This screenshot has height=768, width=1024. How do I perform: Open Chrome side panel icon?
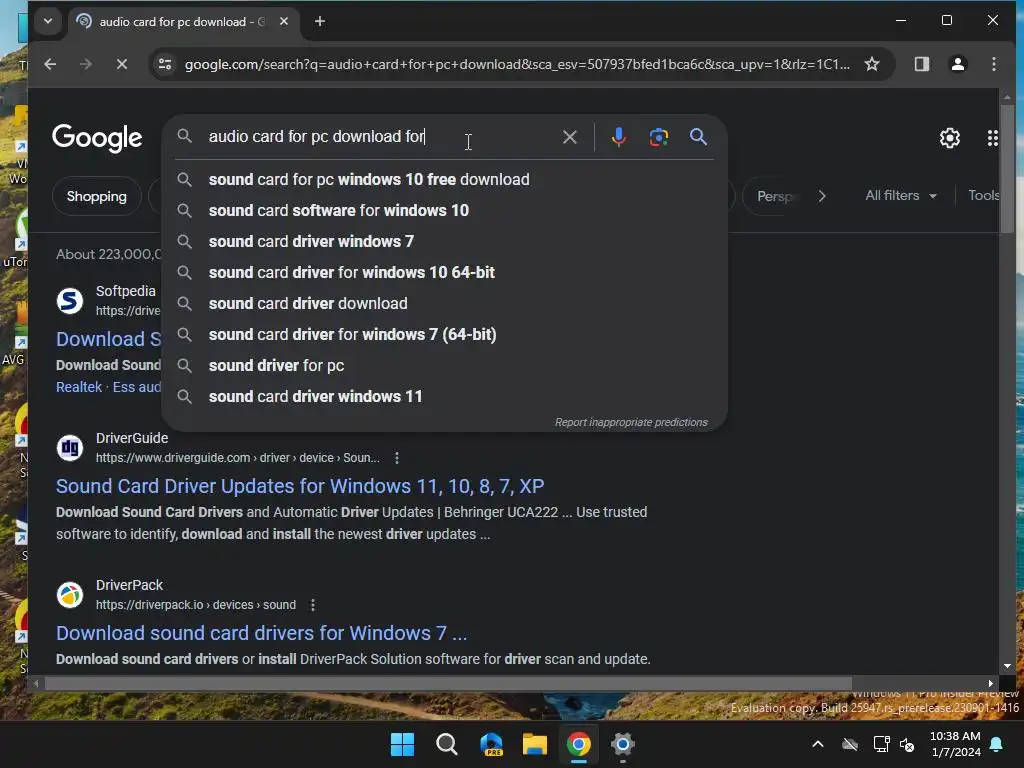[921, 64]
